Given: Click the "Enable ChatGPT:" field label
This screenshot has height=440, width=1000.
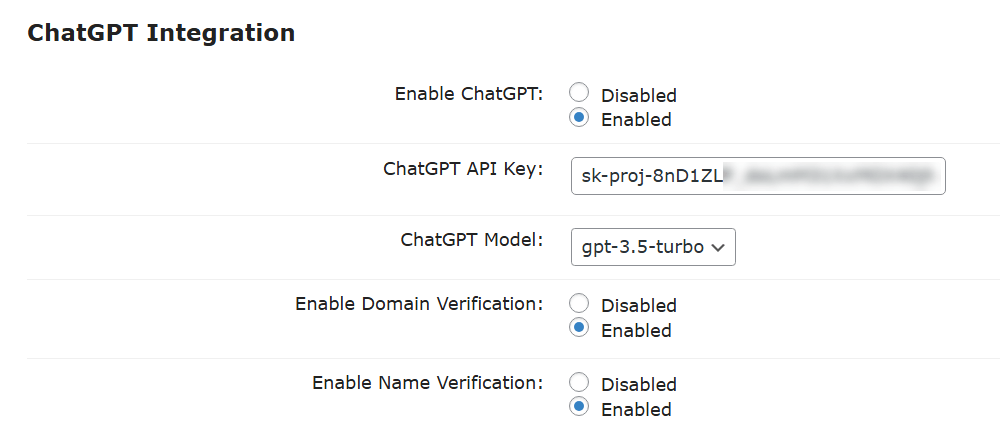Looking at the screenshot, I should pyautogui.click(x=468, y=94).
